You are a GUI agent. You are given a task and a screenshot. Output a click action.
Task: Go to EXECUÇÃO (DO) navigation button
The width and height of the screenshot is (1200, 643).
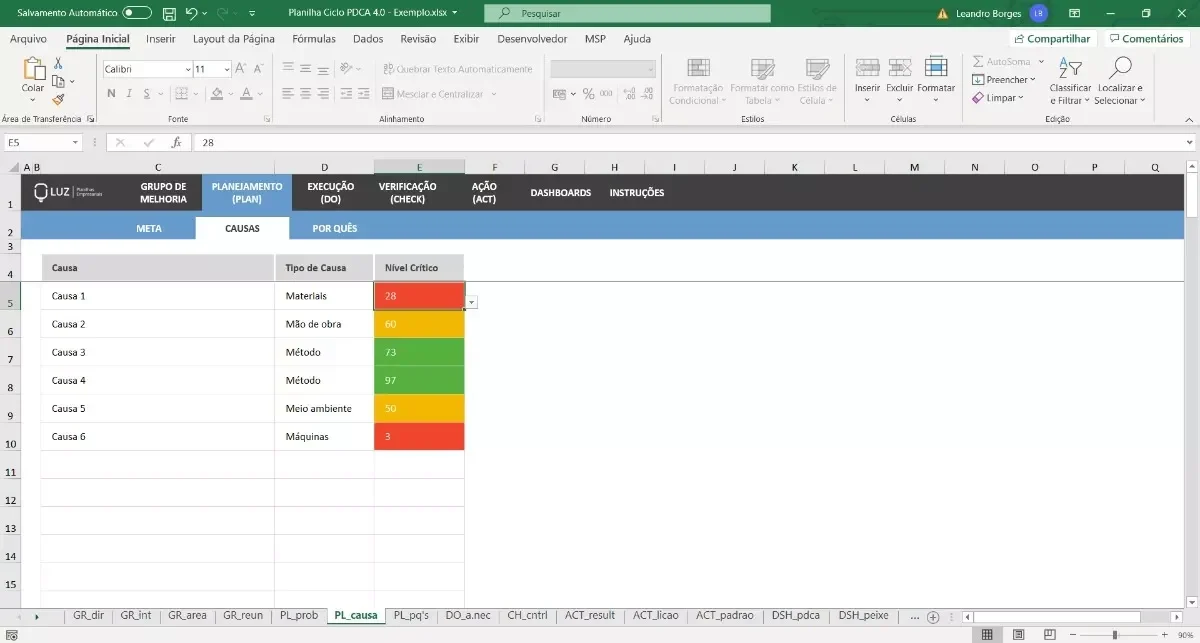click(x=331, y=193)
